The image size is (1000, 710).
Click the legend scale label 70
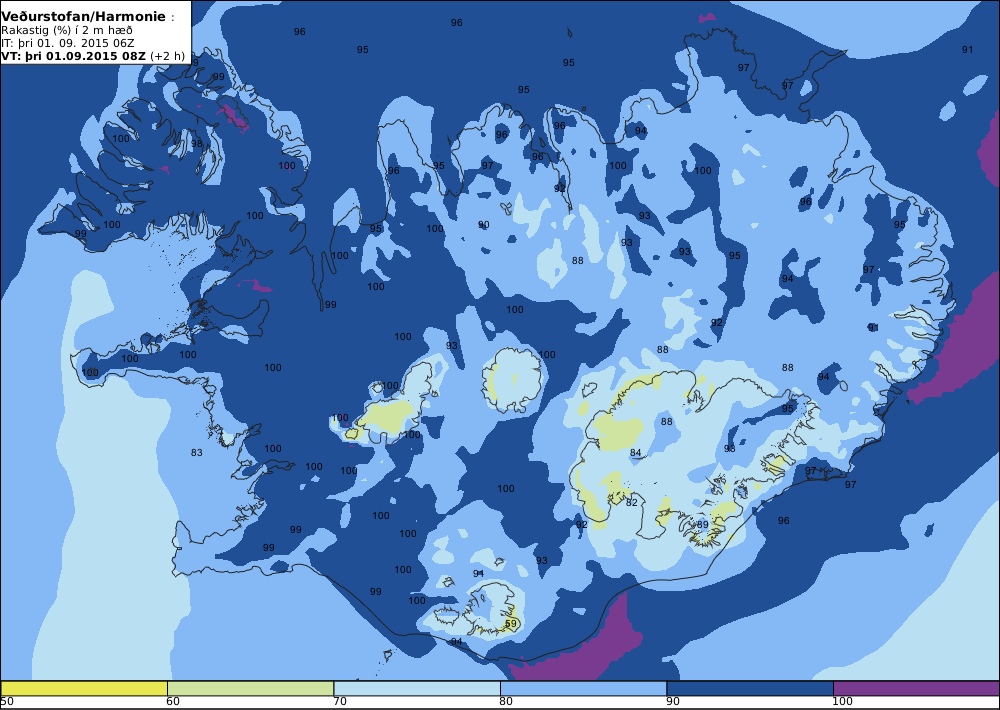click(x=340, y=702)
